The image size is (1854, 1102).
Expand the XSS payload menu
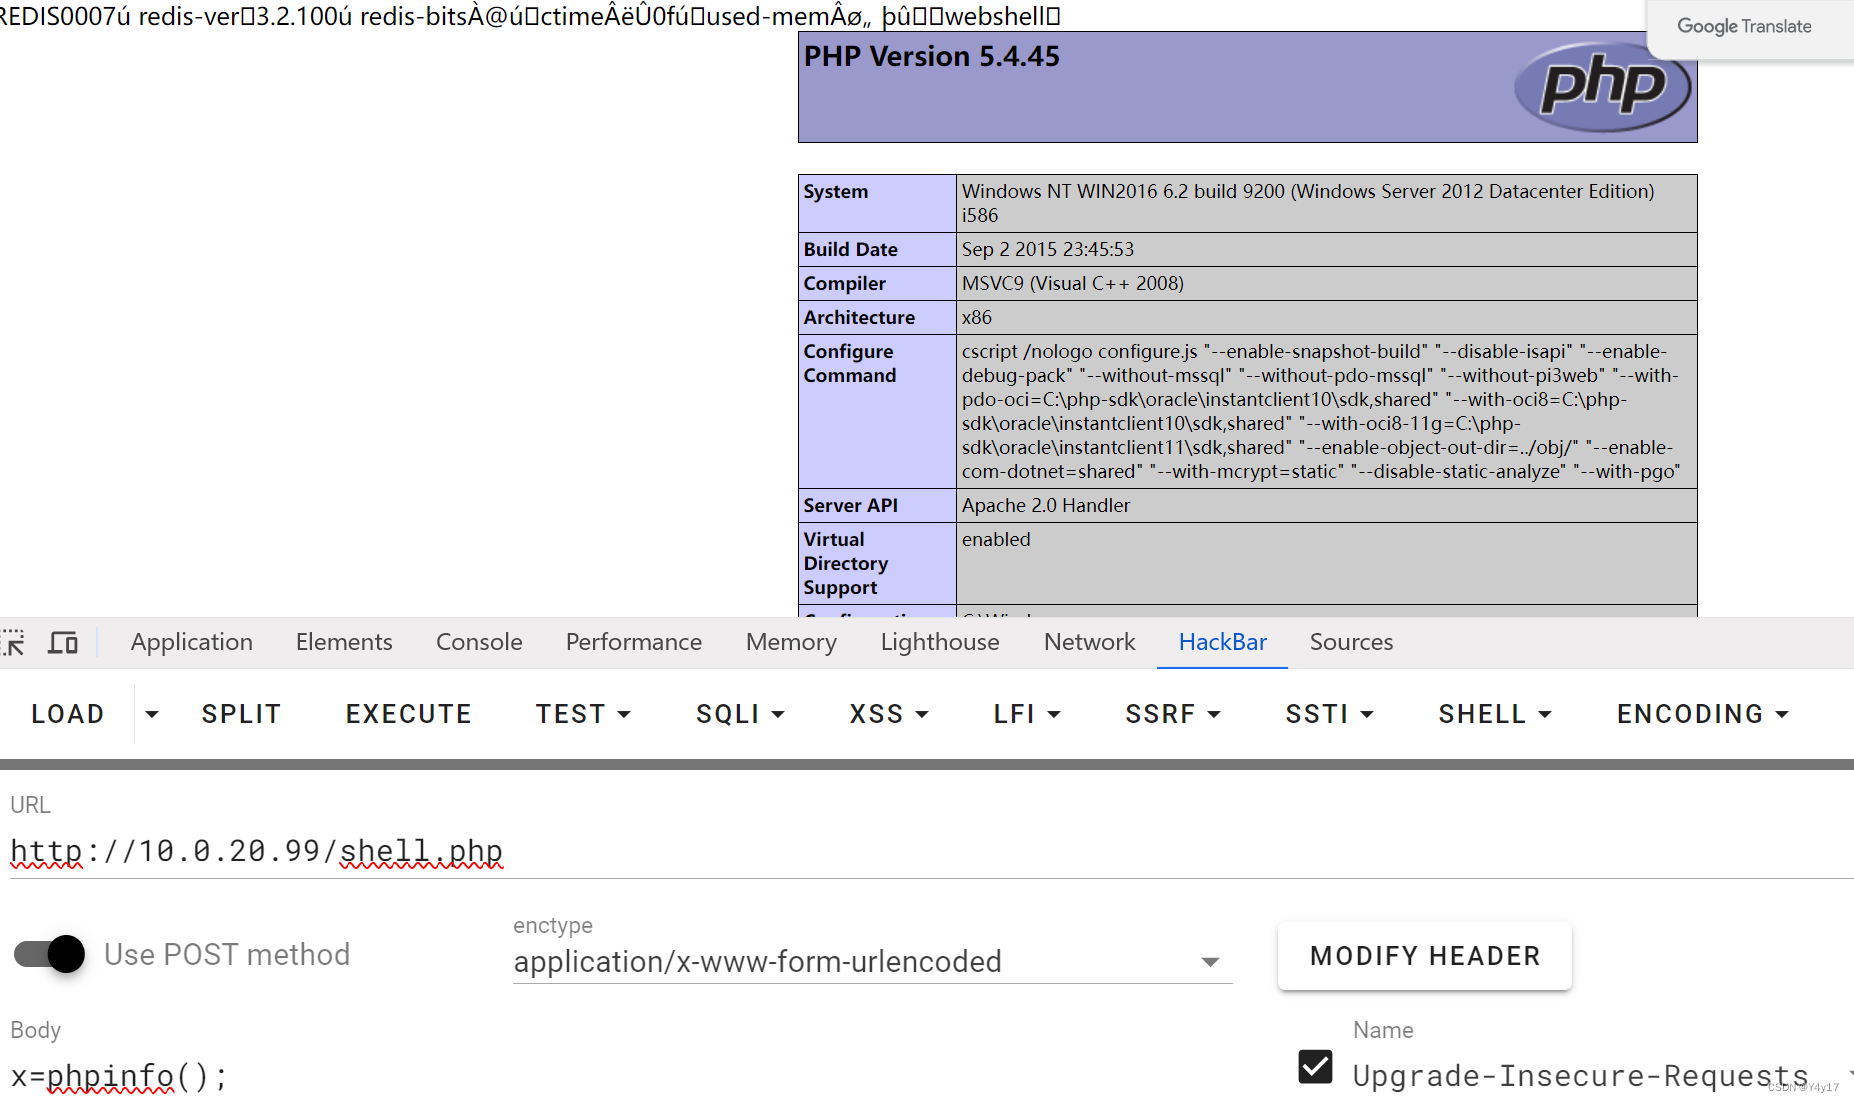(889, 714)
